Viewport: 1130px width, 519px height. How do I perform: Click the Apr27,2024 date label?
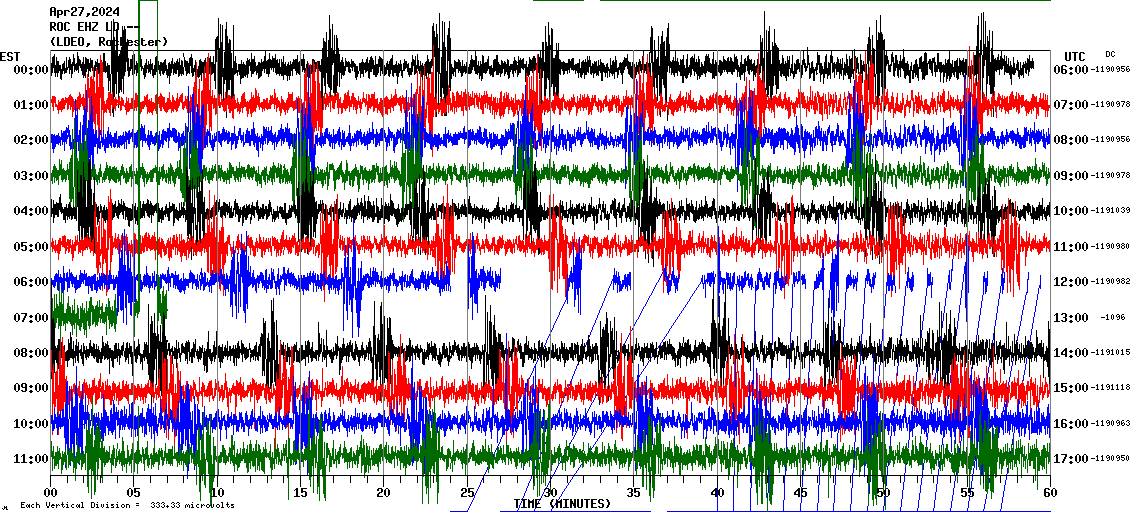[x=86, y=11]
